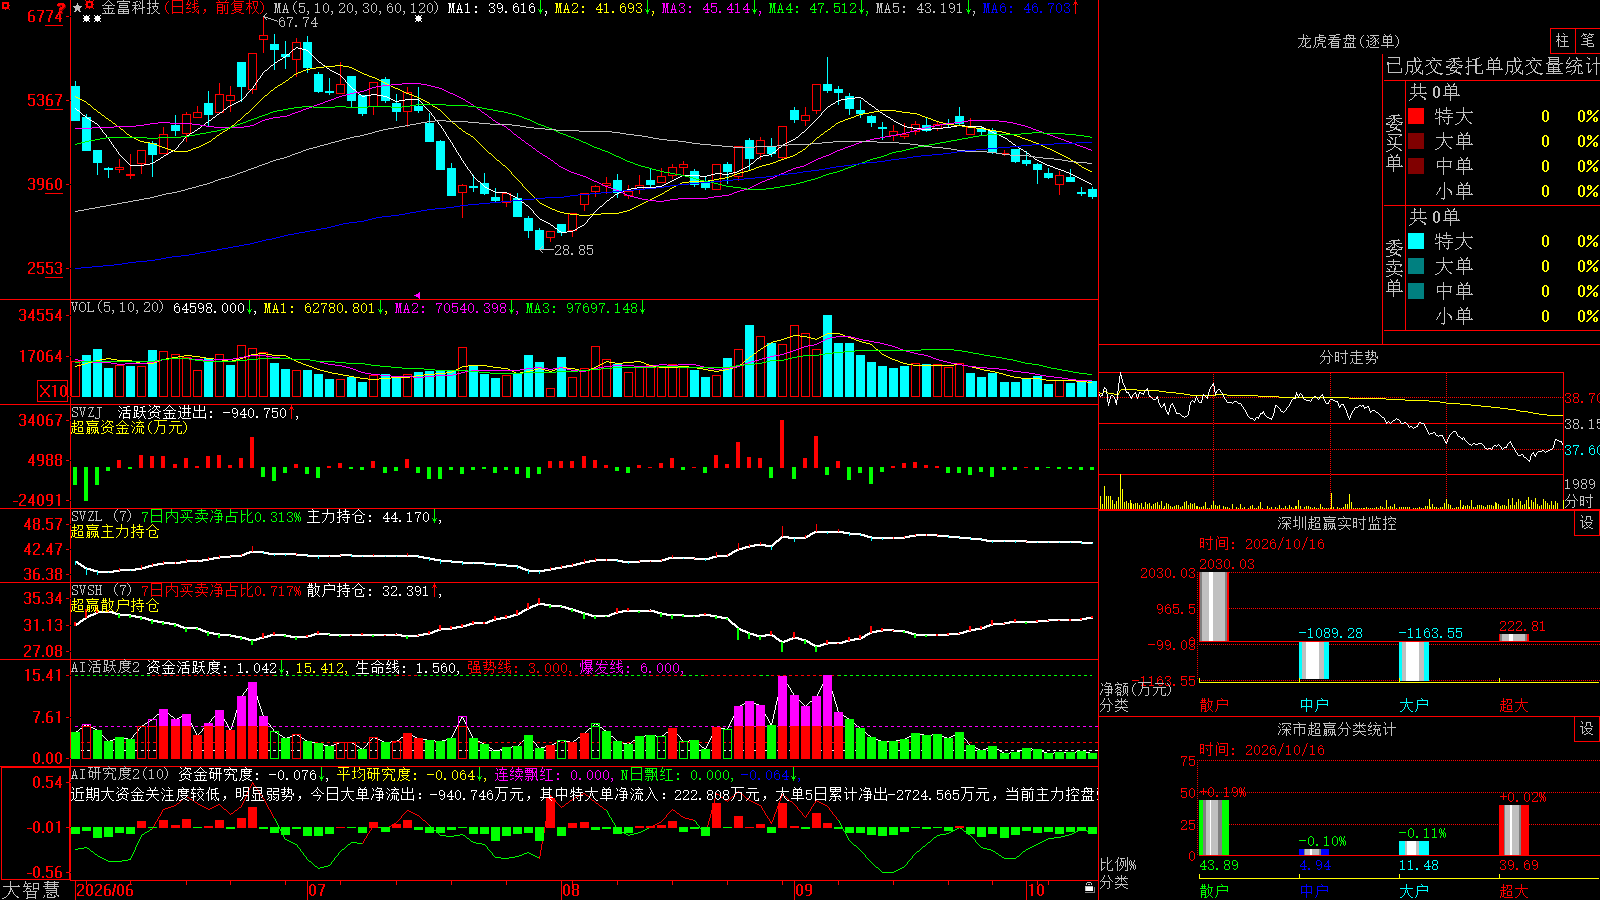The image size is (1600, 900).
Task: Click the upper 设 settings button for 深圳超赢实时监控
Action: coord(1587,523)
